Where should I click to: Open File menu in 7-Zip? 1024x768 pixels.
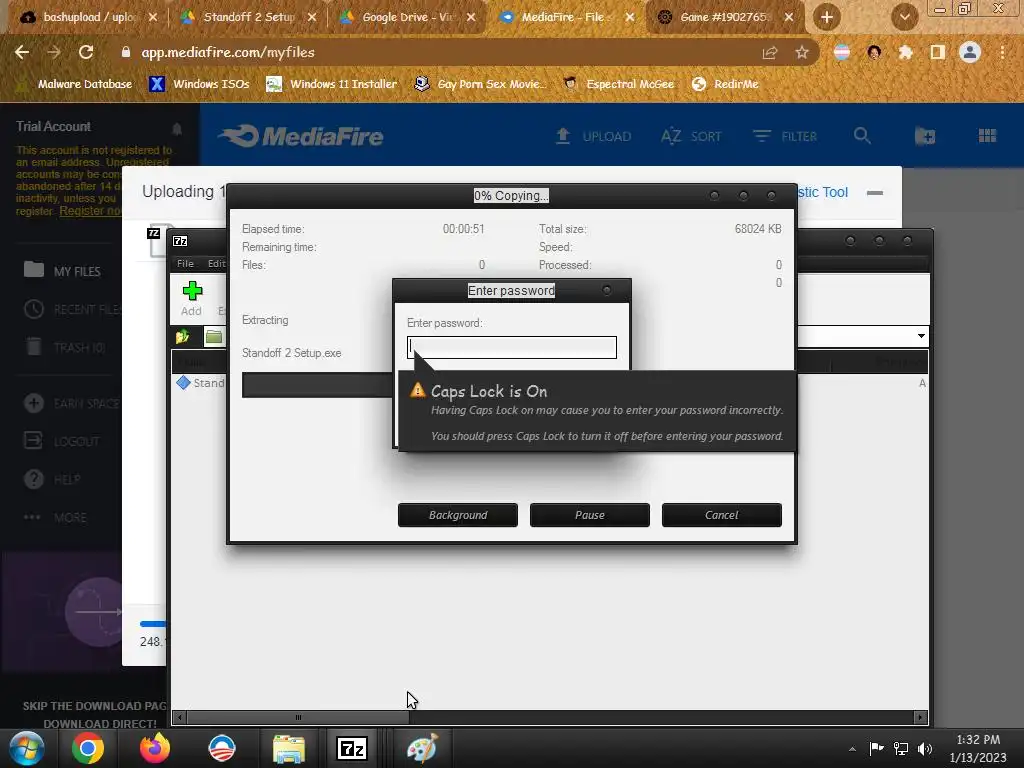tap(185, 263)
